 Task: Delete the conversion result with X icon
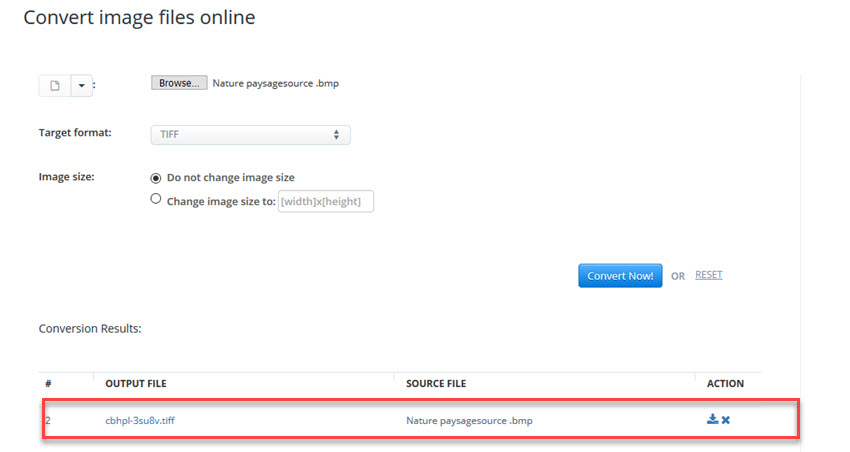point(726,420)
